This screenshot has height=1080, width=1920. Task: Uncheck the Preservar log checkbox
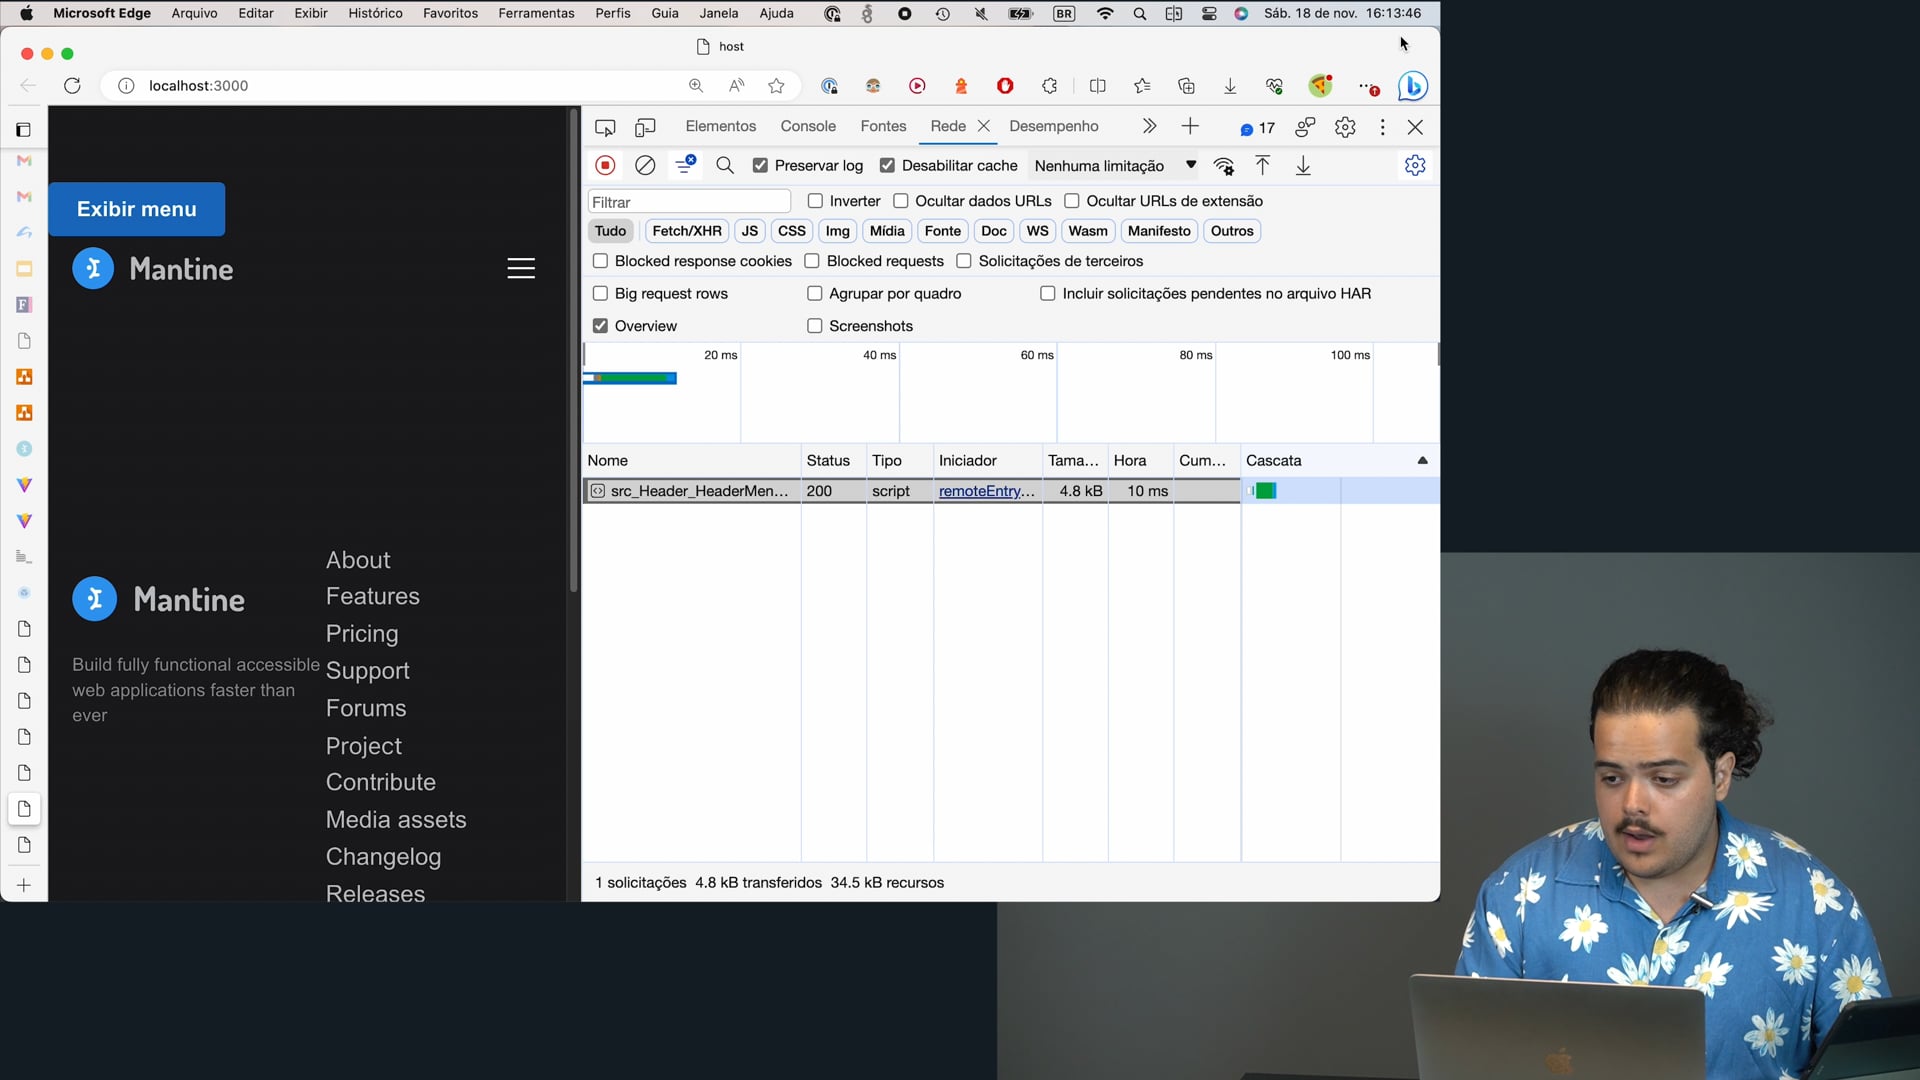(x=761, y=165)
